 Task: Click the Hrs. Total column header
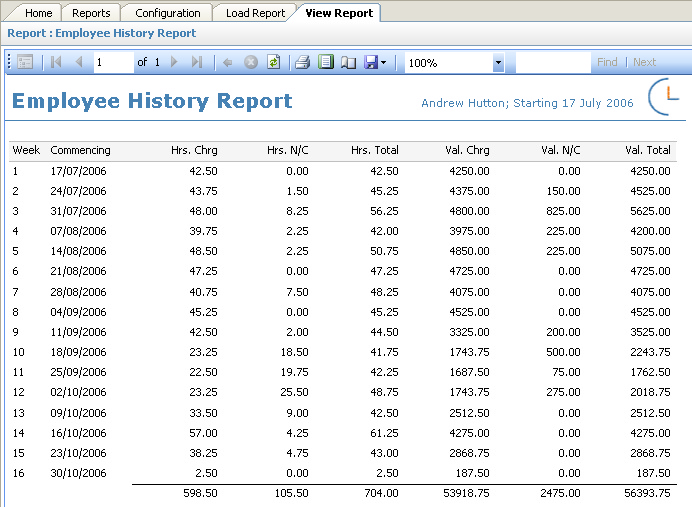tap(375, 150)
